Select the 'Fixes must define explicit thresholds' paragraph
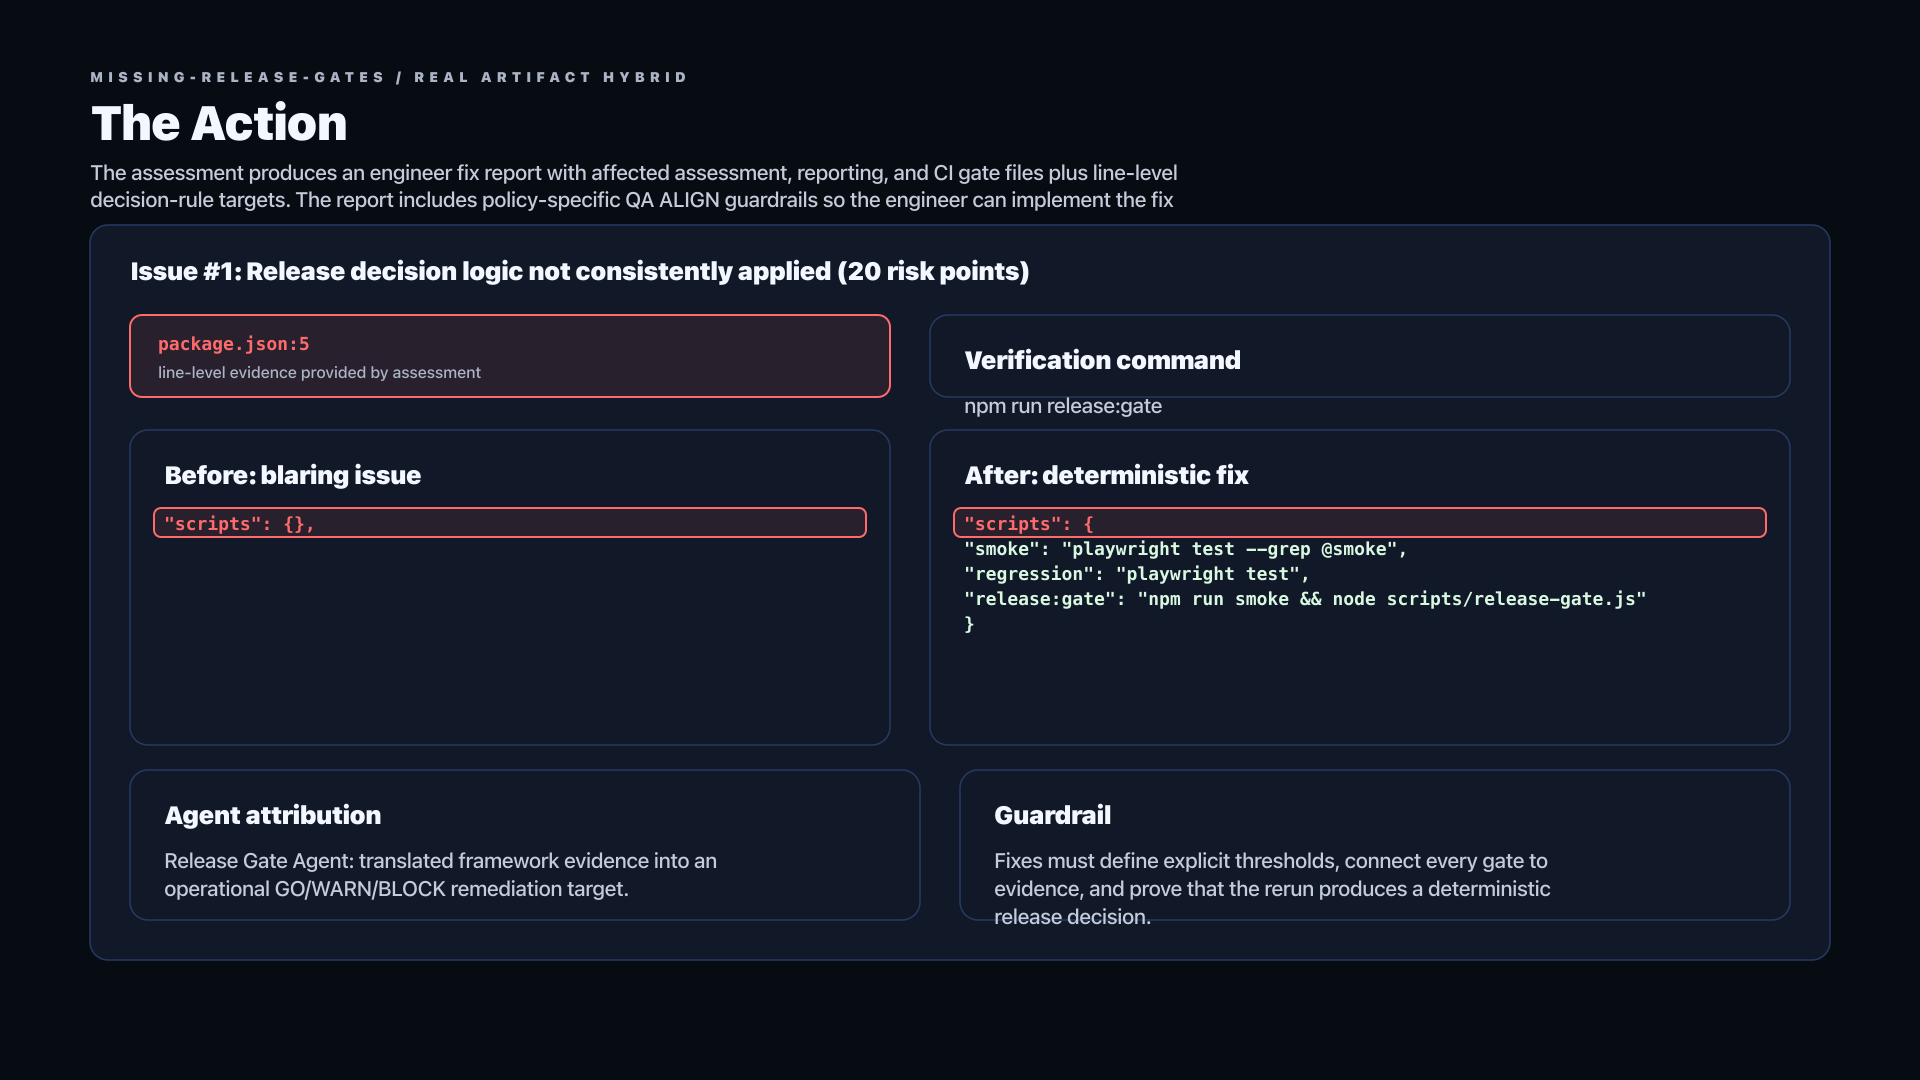This screenshot has width=1920, height=1080. pyautogui.click(x=1272, y=889)
